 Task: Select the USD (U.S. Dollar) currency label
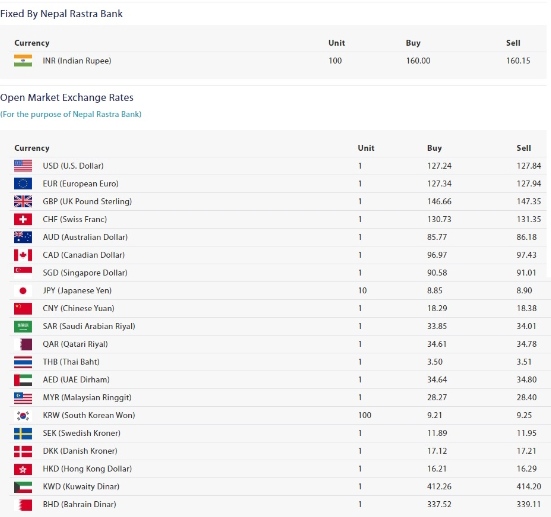(x=73, y=166)
